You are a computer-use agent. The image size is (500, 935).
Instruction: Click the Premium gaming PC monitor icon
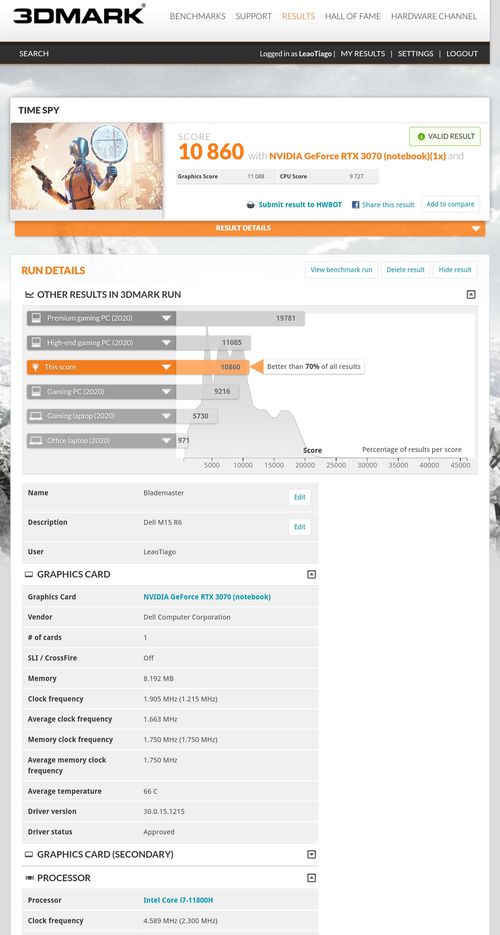[36, 318]
